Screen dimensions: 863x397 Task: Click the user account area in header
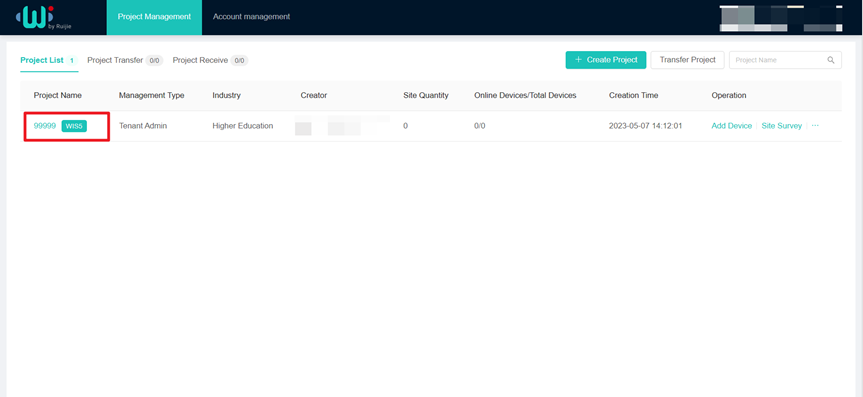pyautogui.click(x=781, y=19)
